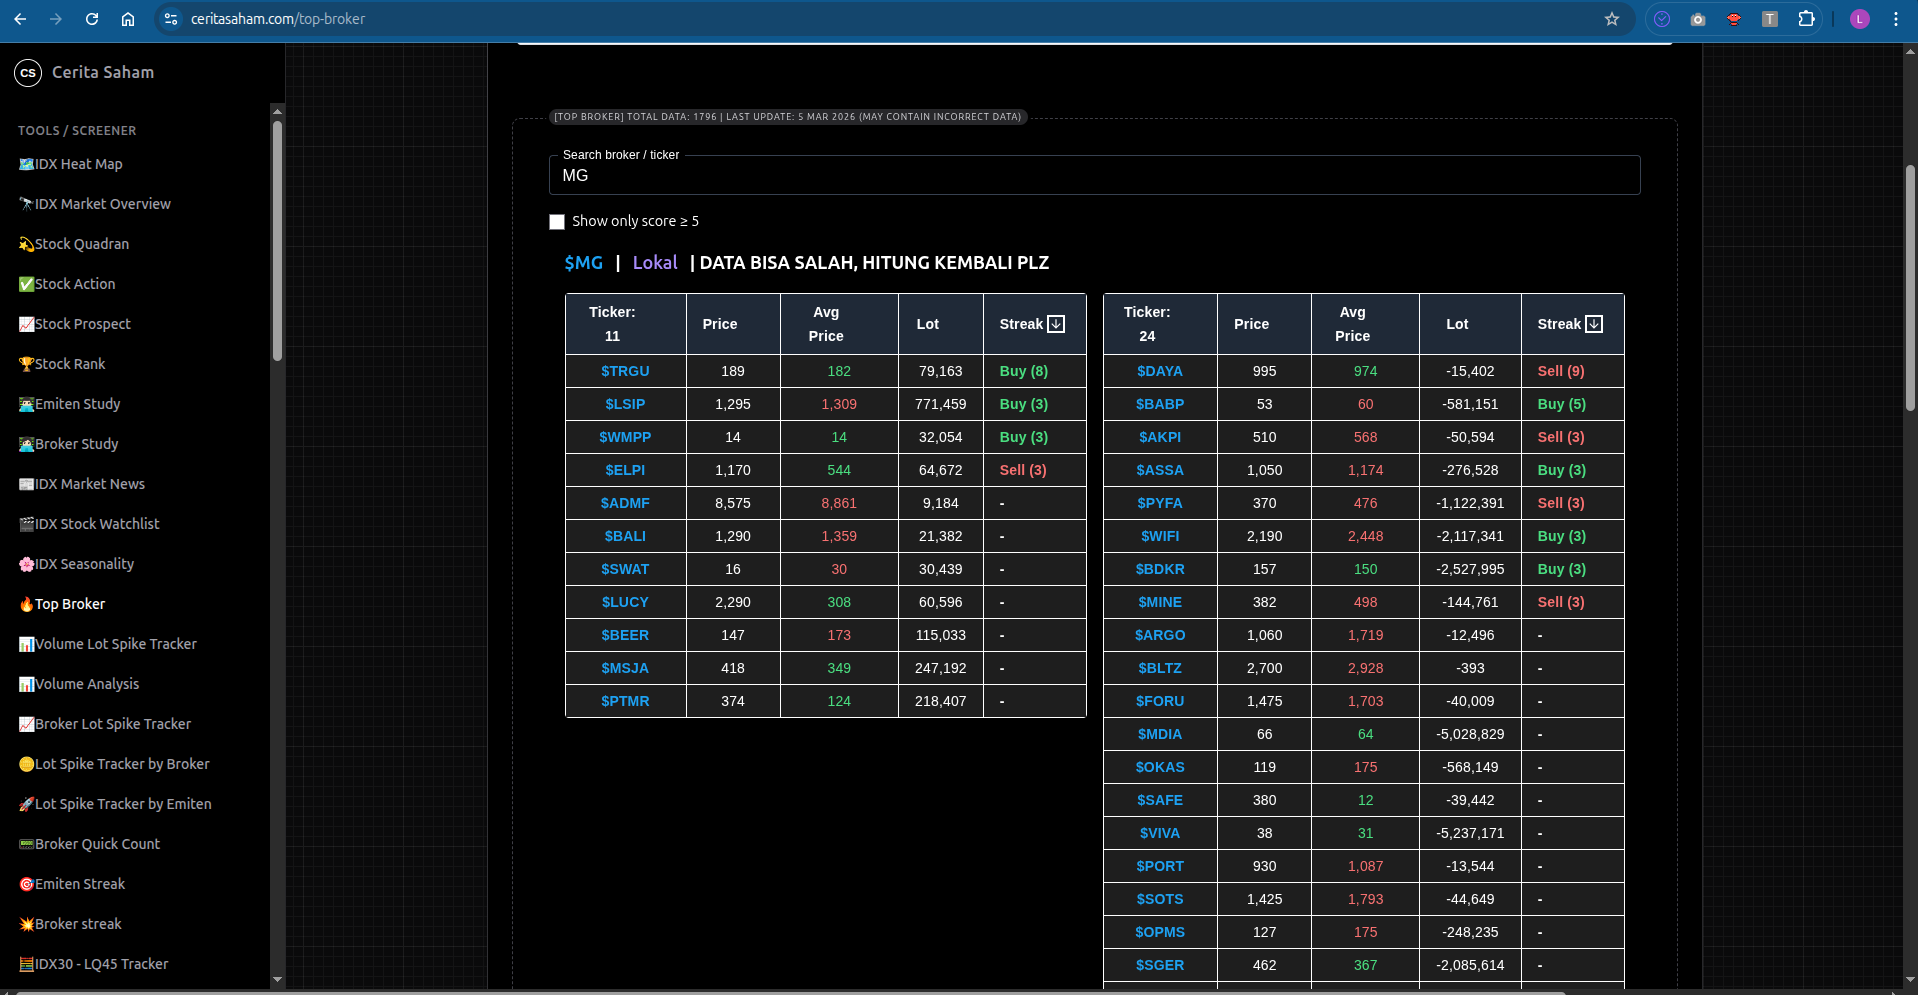Screen dimensions: 1918x995
Task: Select Broker Study in sidebar menu
Action: [76, 444]
